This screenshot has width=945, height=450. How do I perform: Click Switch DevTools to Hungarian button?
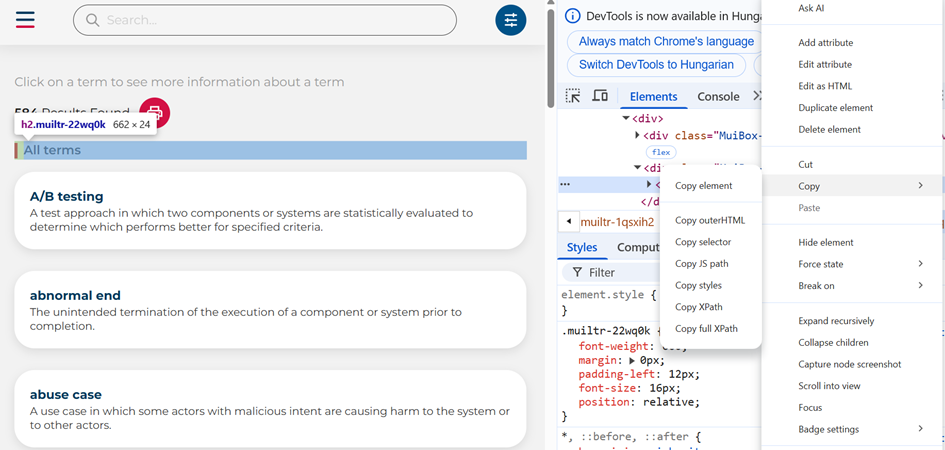pyautogui.click(x=656, y=65)
